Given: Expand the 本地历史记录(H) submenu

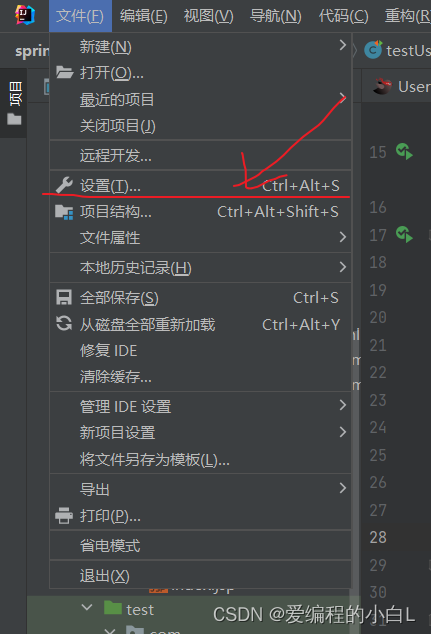Looking at the screenshot, I should [x=200, y=268].
